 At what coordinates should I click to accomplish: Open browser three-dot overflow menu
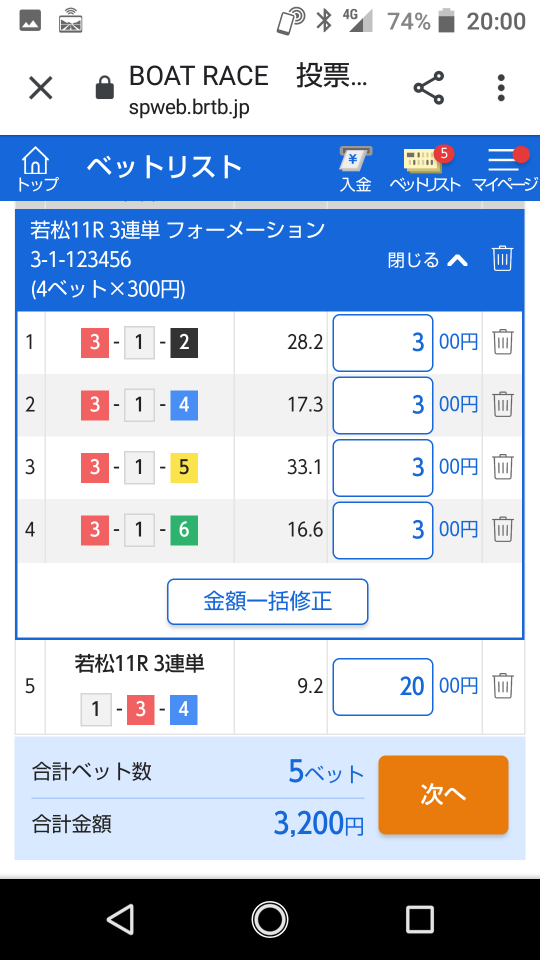(x=501, y=88)
